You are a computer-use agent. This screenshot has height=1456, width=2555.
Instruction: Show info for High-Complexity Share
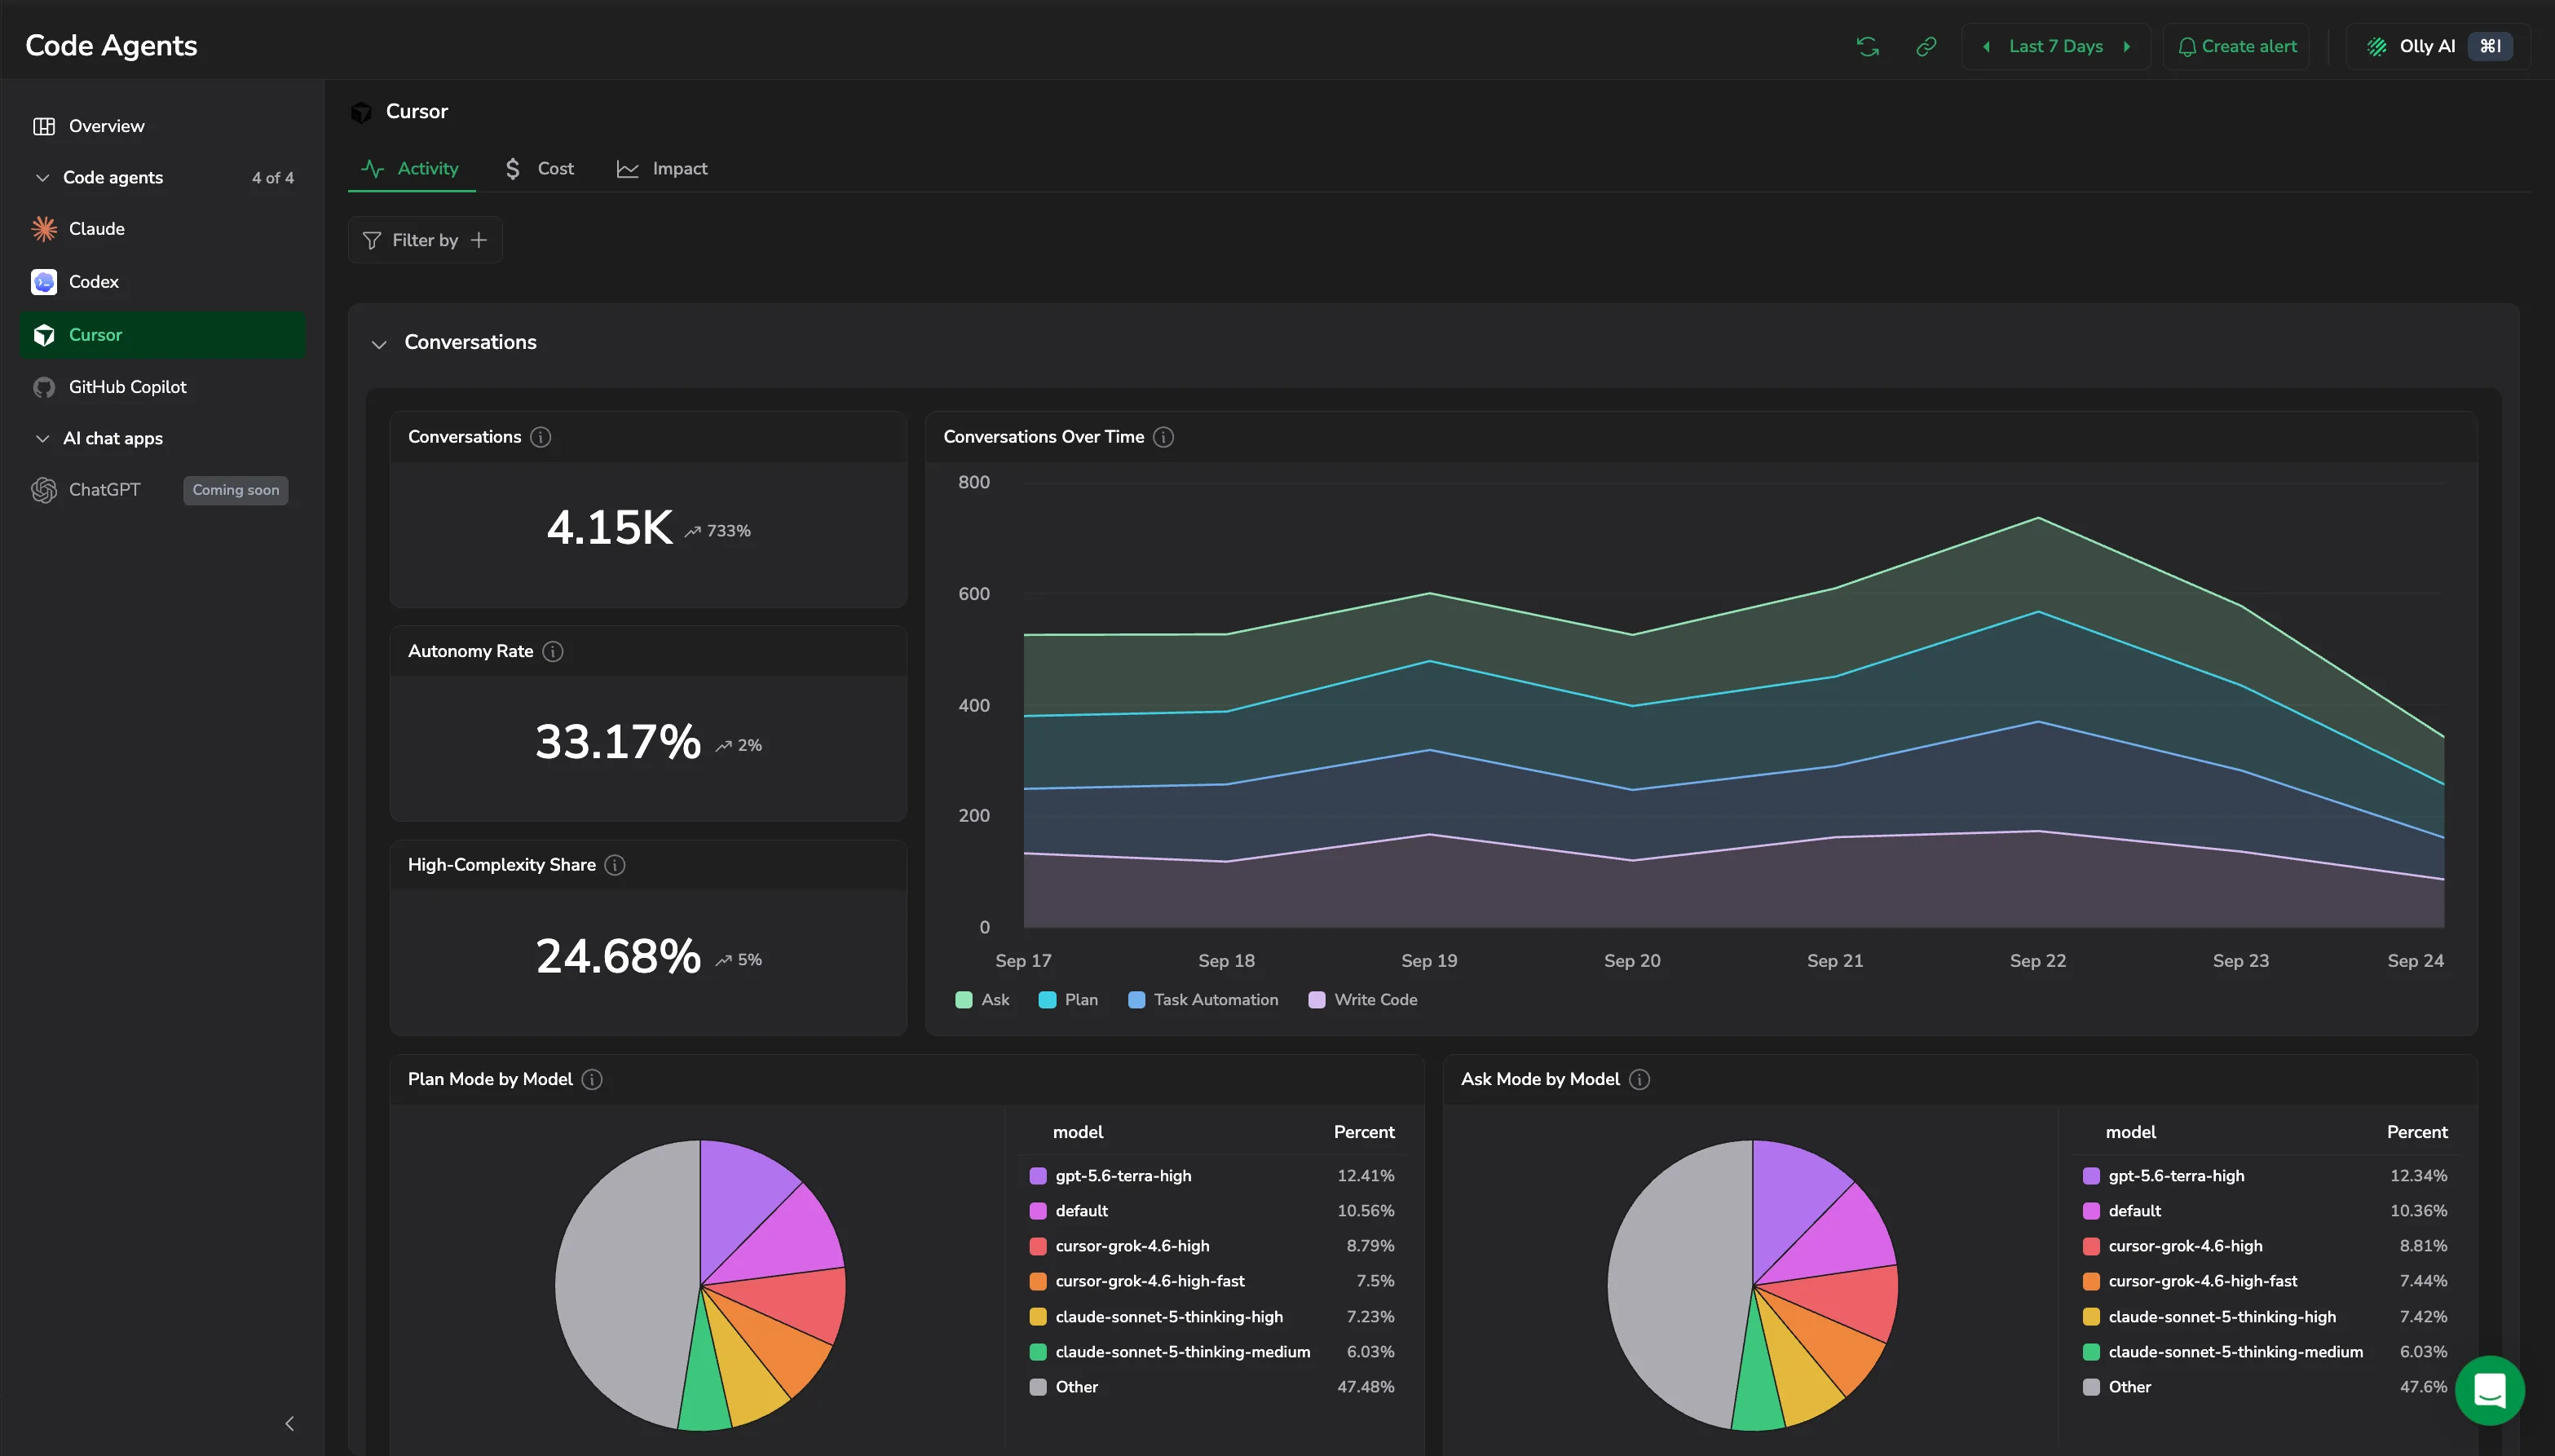615,865
